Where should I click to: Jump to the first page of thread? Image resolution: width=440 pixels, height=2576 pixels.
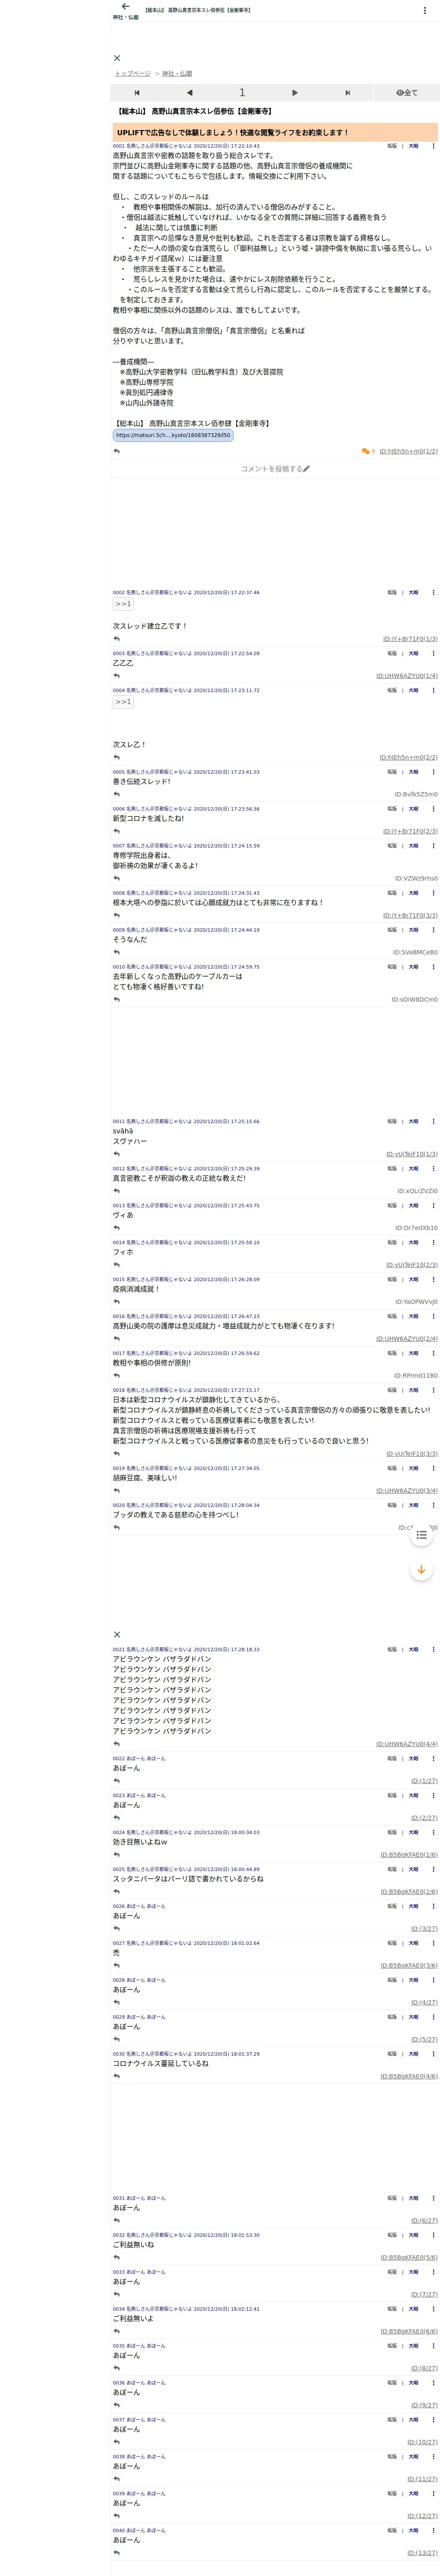[x=137, y=93]
